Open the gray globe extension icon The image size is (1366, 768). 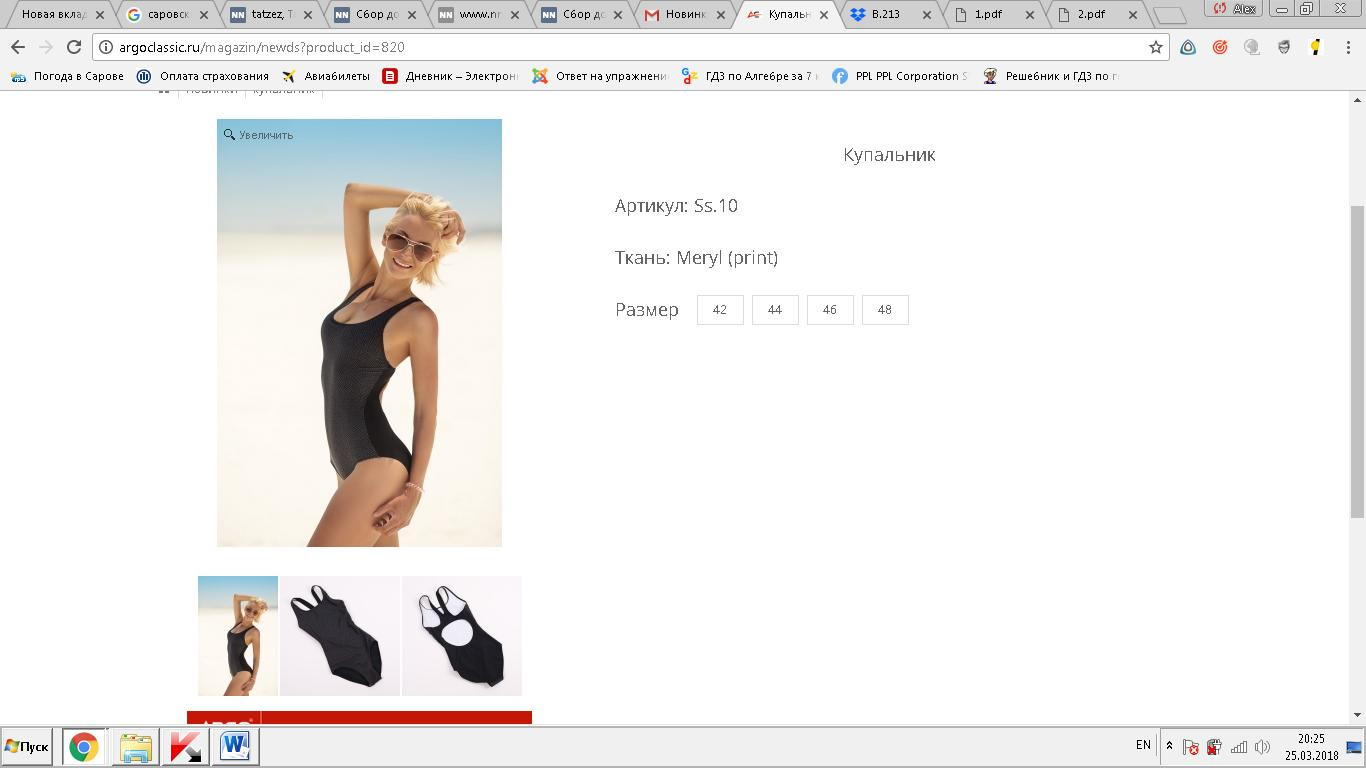1252,47
